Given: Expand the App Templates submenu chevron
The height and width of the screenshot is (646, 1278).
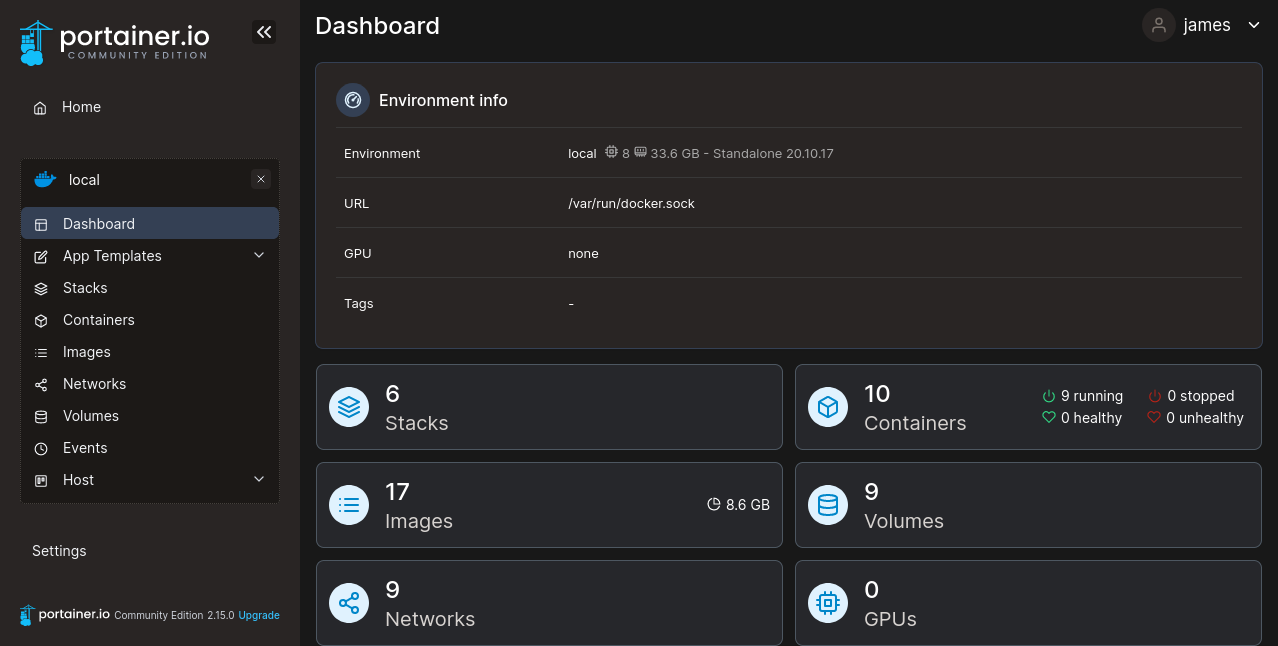Looking at the screenshot, I should 259,256.
